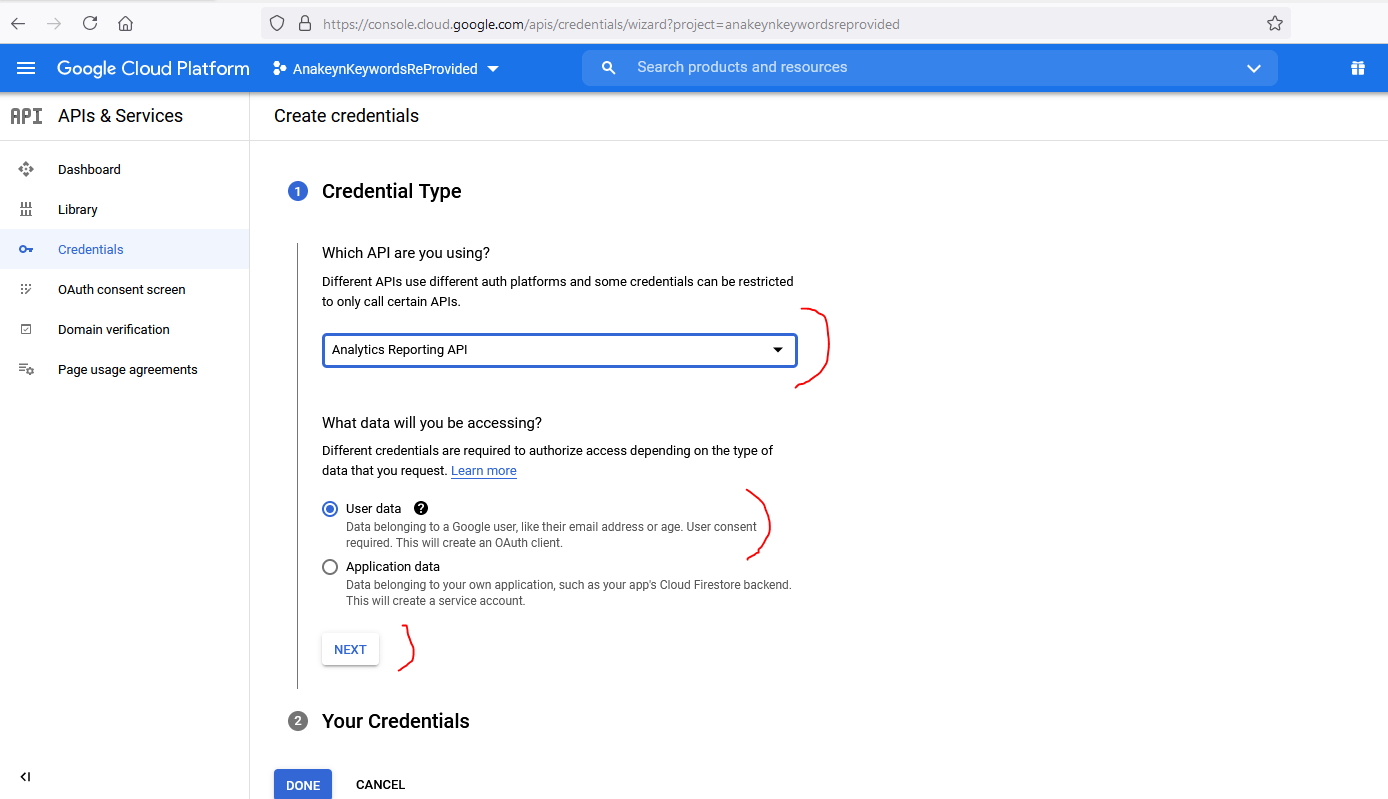Select the Application data radio button
Viewport: 1388px width, 799px height.
pyautogui.click(x=330, y=567)
